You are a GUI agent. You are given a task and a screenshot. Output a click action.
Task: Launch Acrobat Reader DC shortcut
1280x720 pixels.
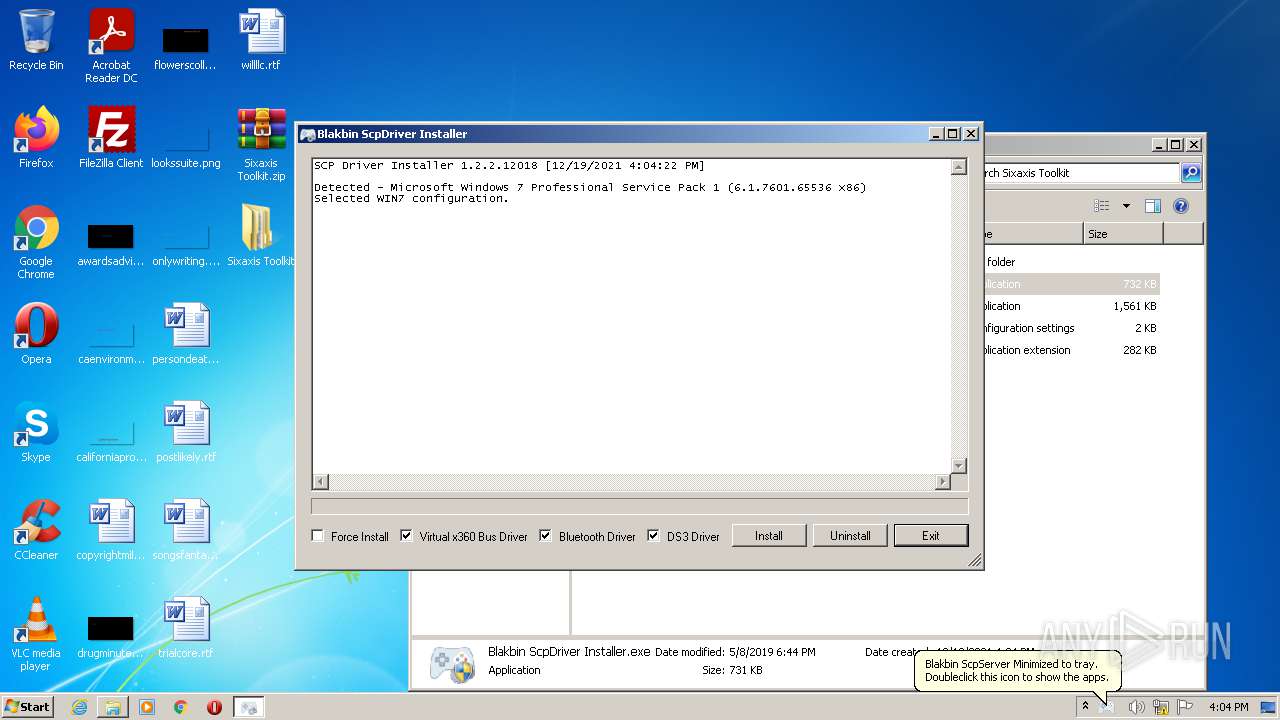click(111, 45)
